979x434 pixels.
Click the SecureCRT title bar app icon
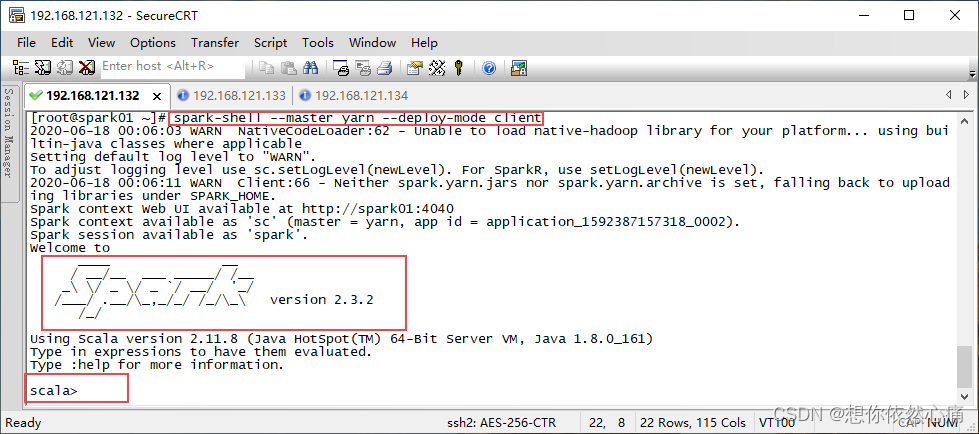click(x=16, y=15)
